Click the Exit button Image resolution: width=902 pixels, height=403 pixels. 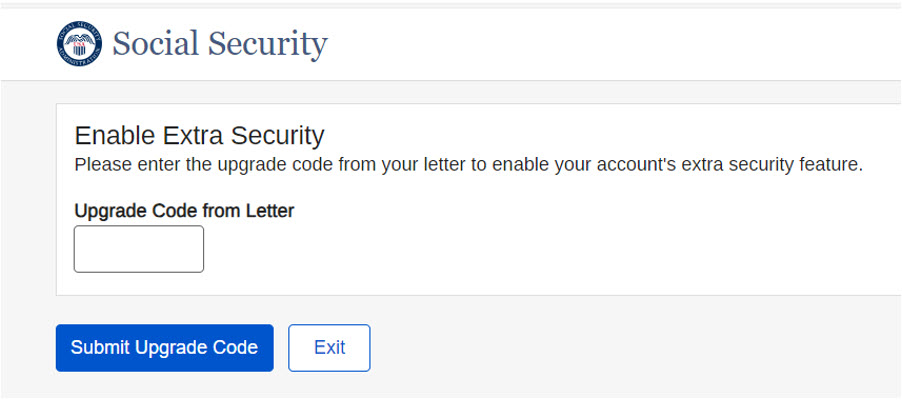[x=329, y=348]
